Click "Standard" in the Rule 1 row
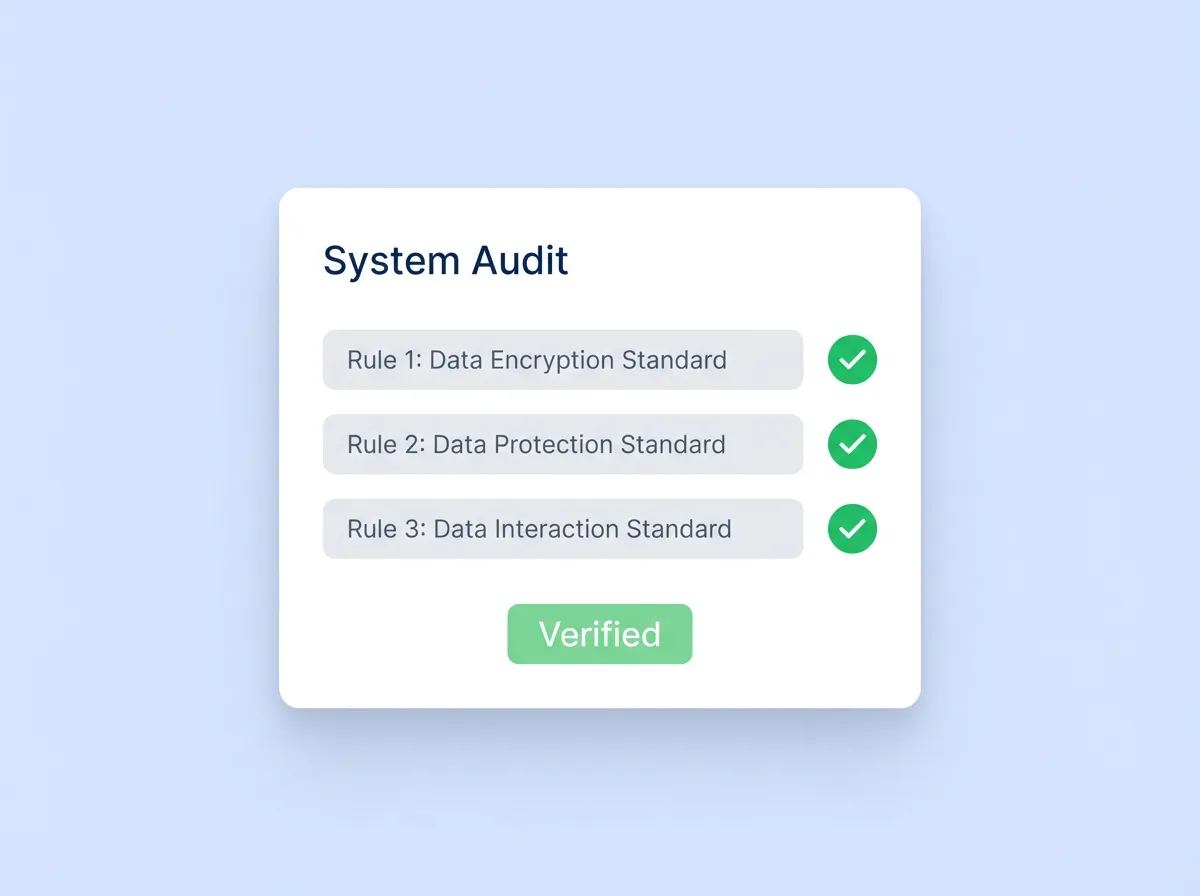Screen dimensions: 1200x896 674,360
